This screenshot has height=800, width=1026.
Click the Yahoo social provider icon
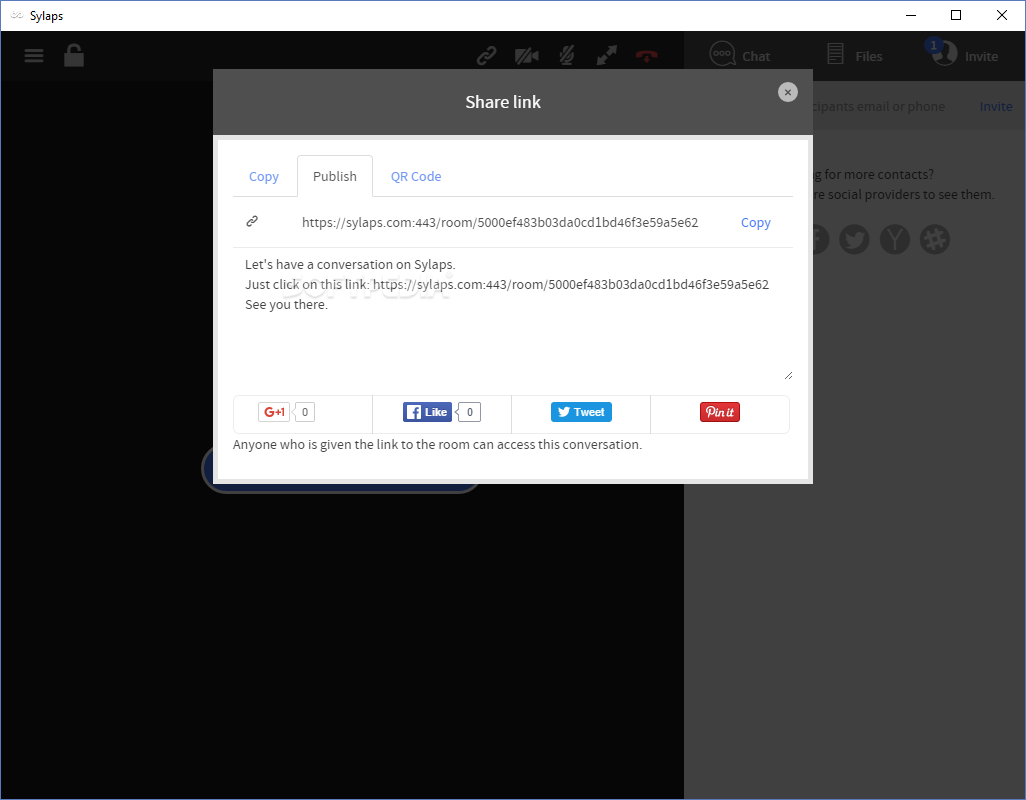pyautogui.click(x=894, y=239)
